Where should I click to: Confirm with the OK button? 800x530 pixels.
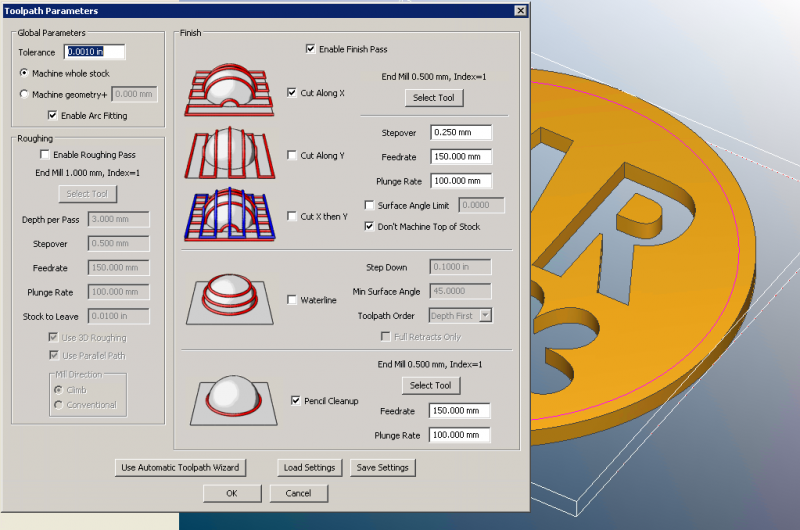pyautogui.click(x=232, y=493)
